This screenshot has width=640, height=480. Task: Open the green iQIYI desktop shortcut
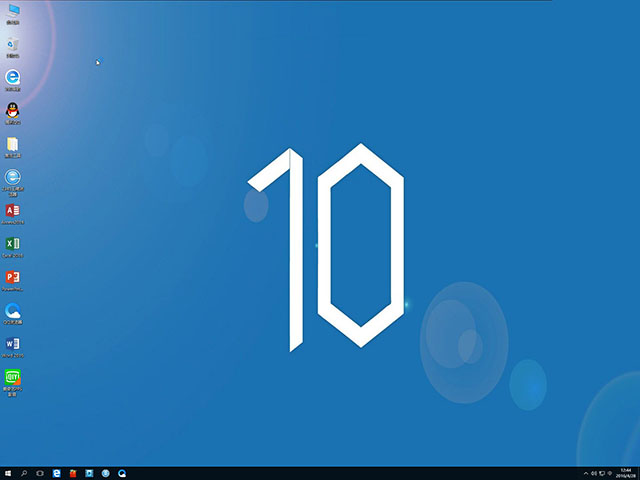[13, 378]
